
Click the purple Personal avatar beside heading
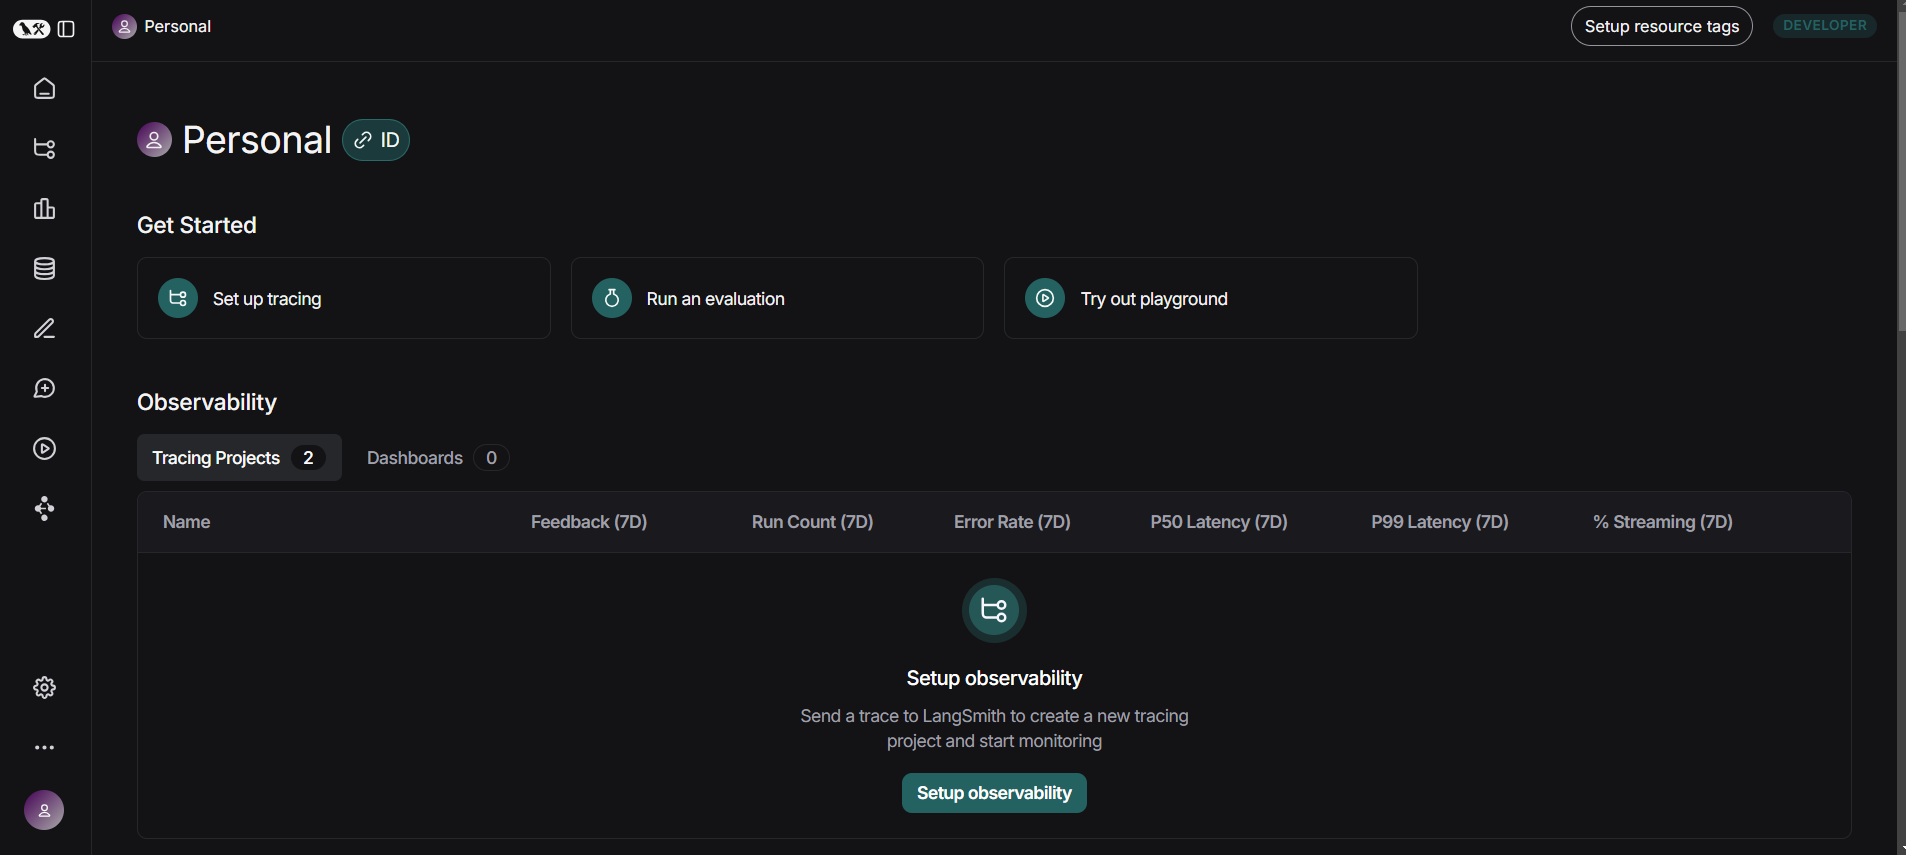(x=154, y=140)
